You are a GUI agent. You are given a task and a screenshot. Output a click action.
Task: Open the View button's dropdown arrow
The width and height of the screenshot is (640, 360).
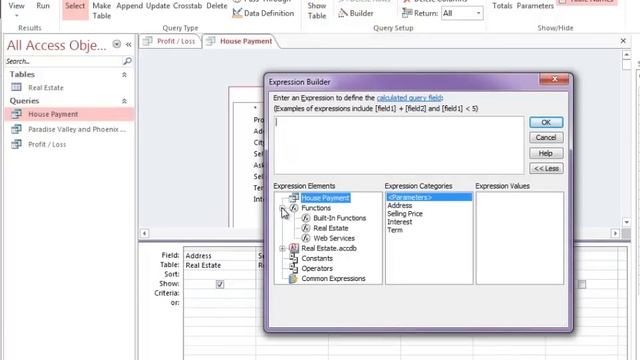tap(17, 16)
